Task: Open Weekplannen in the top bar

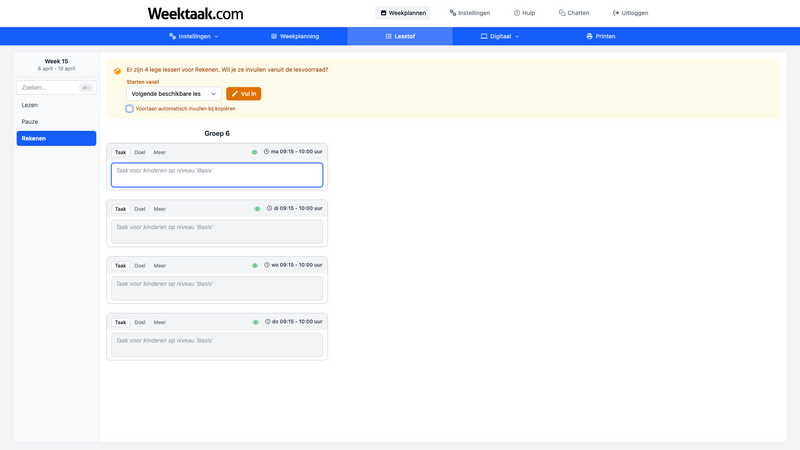Action: 403,13
